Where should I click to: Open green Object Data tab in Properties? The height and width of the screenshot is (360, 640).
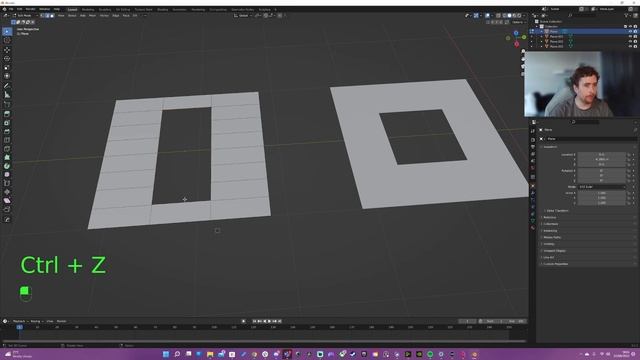pyautogui.click(x=533, y=221)
